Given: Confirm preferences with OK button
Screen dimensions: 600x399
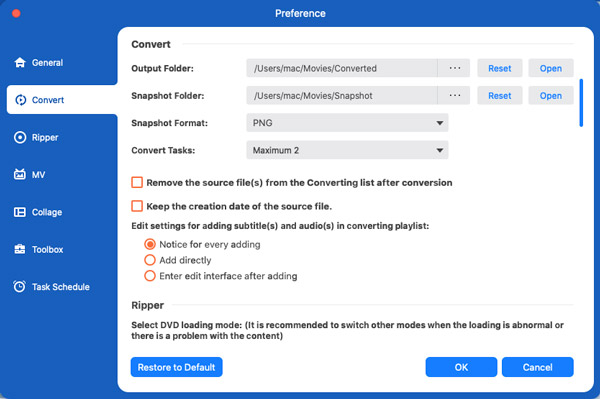Looking at the screenshot, I should tap(461, 367).
